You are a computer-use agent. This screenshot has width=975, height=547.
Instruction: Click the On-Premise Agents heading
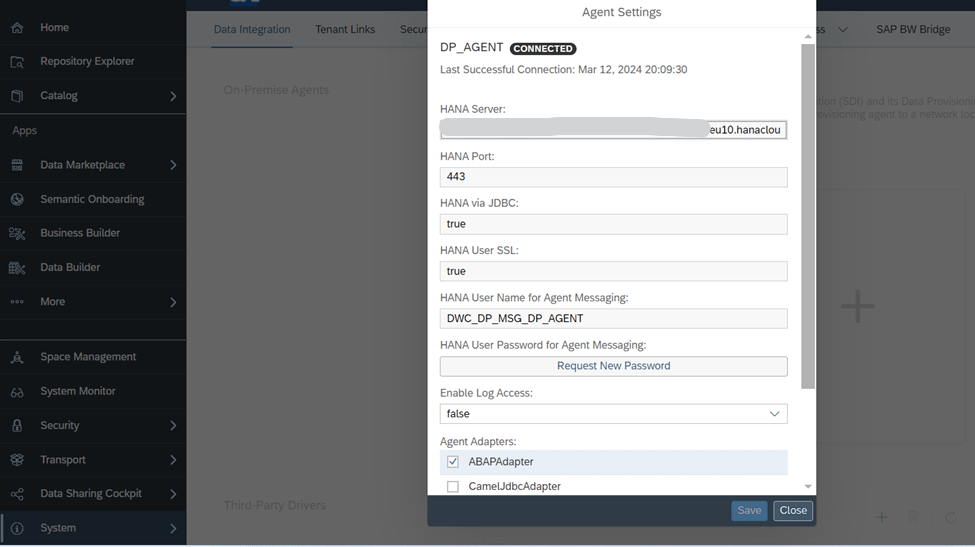[276, 90]
